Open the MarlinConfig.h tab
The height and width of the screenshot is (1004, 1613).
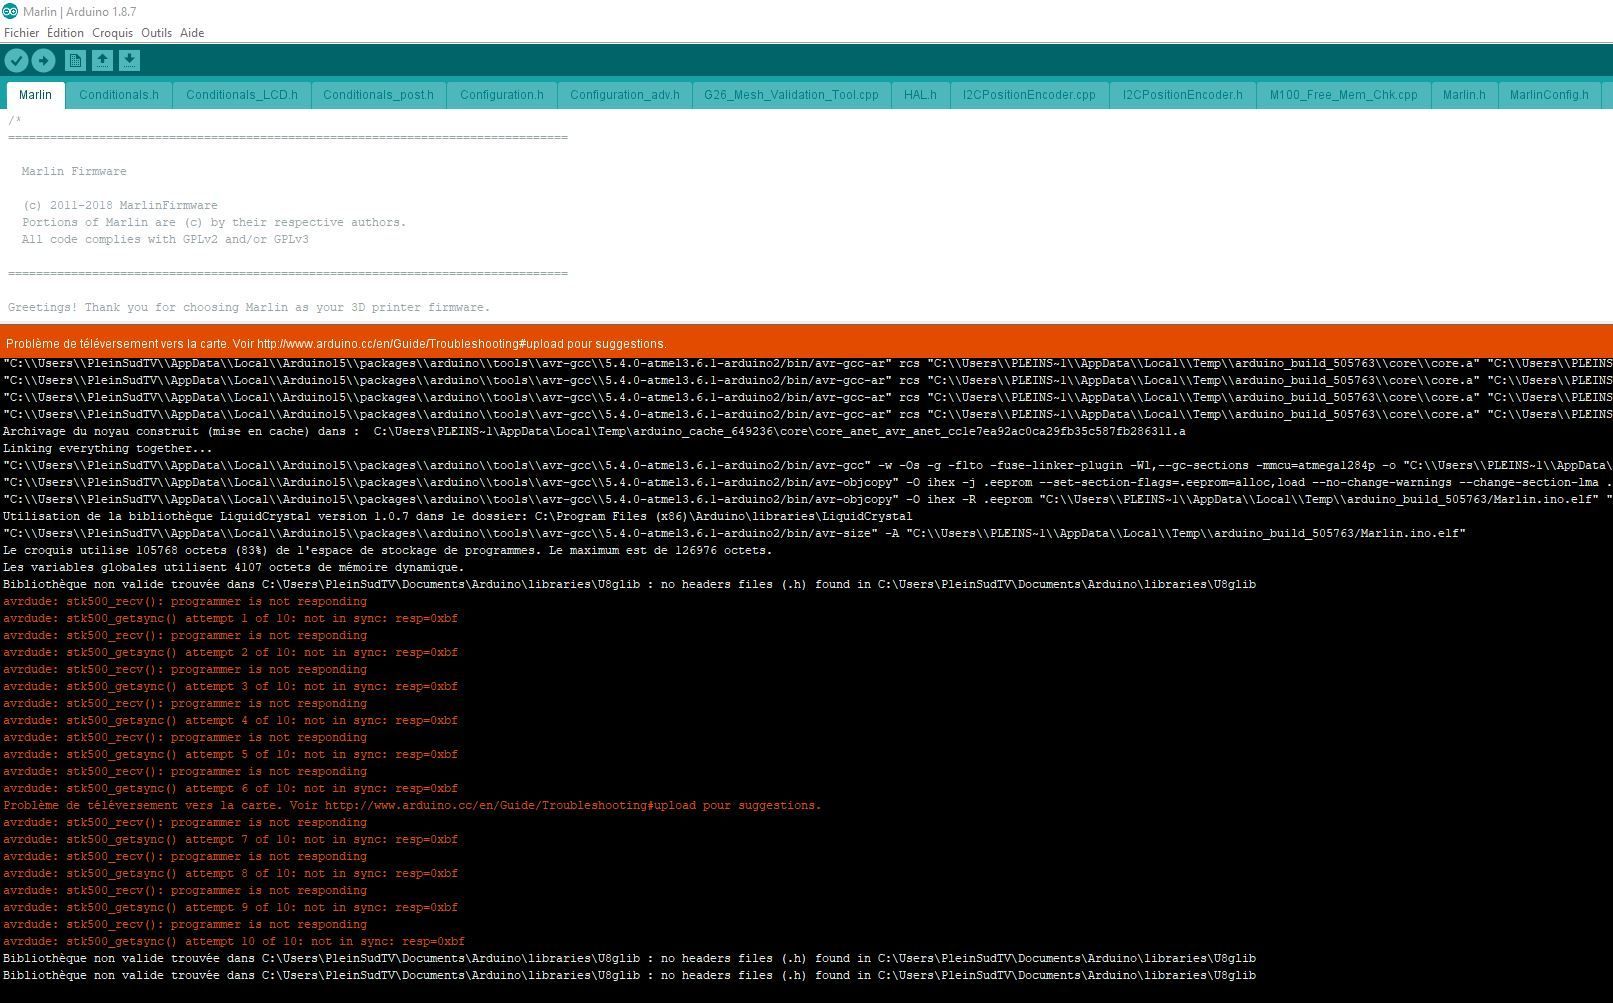click(x=1549, y=95)
